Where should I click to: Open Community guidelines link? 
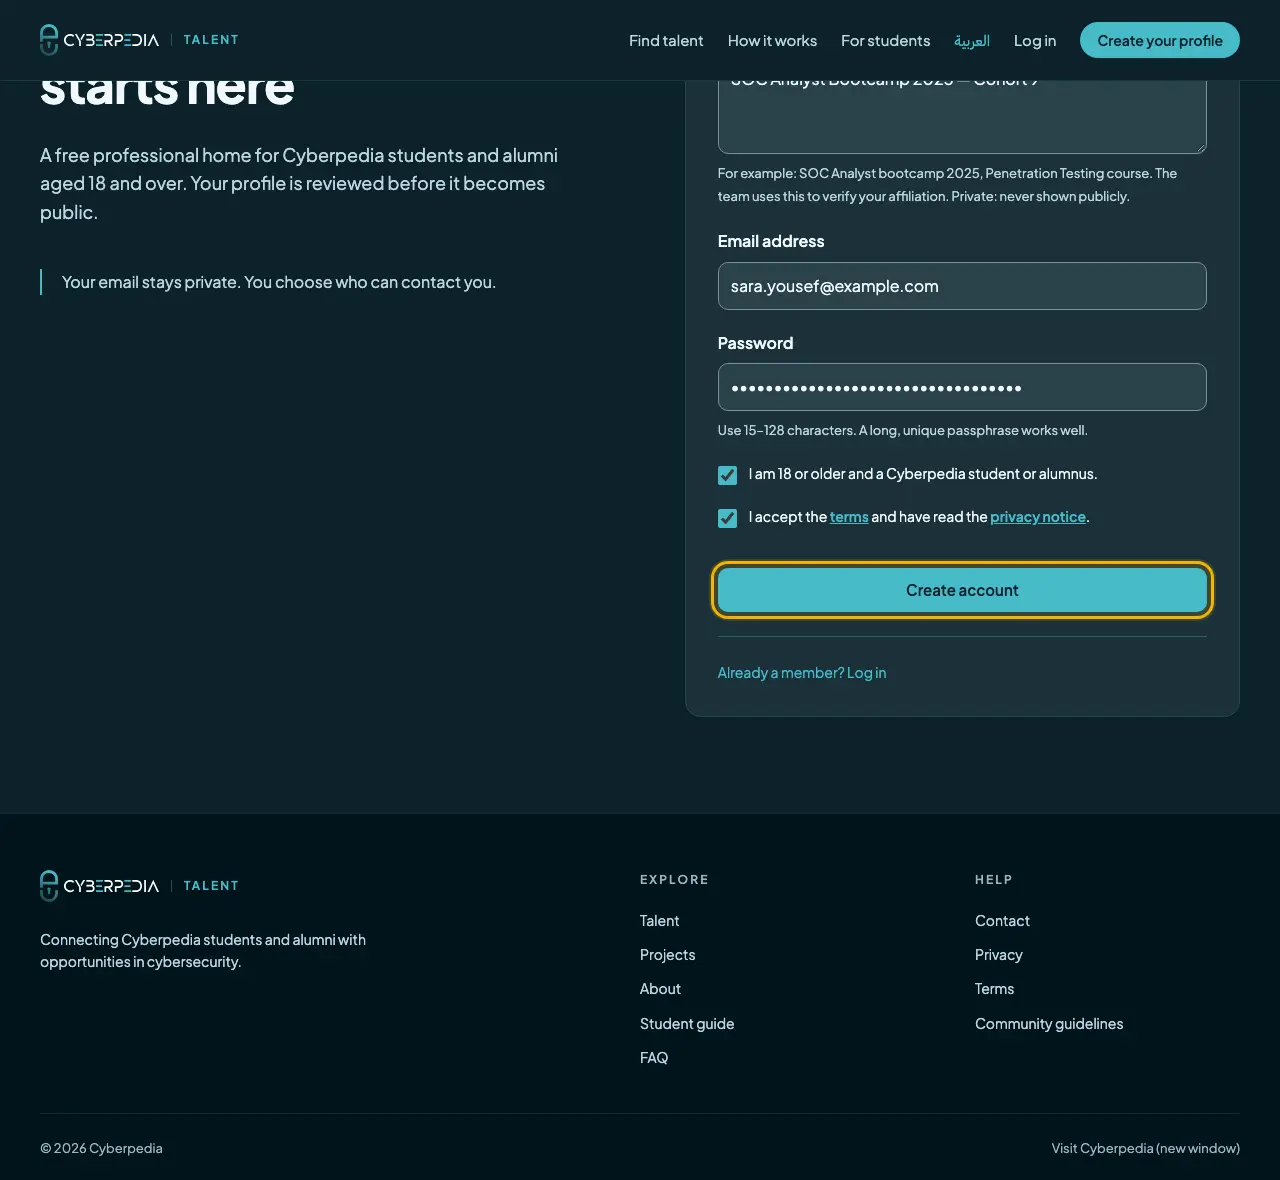(x=1049, y=1024)
